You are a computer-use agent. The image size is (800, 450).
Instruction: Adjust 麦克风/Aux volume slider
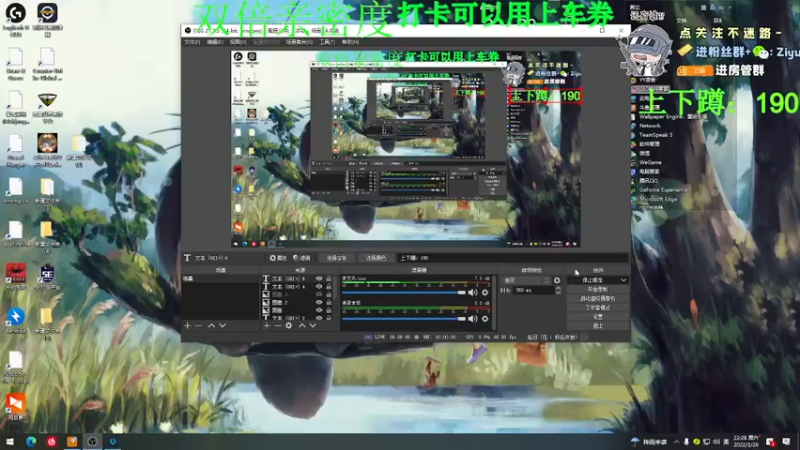[404, 292]
